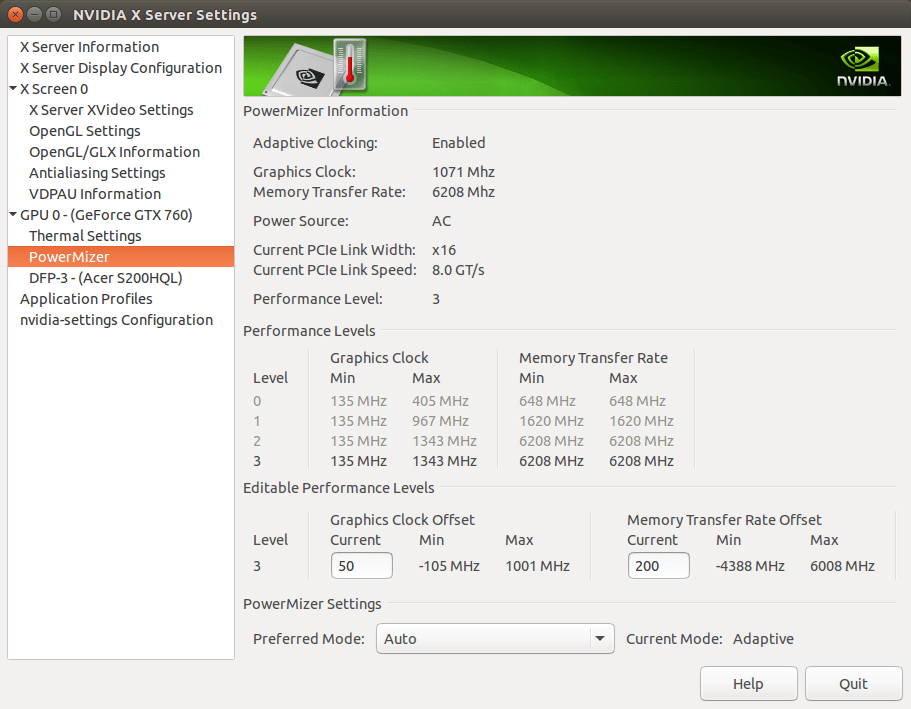Click the Quit button
The image size is (911, 709).
pos(853,683)
